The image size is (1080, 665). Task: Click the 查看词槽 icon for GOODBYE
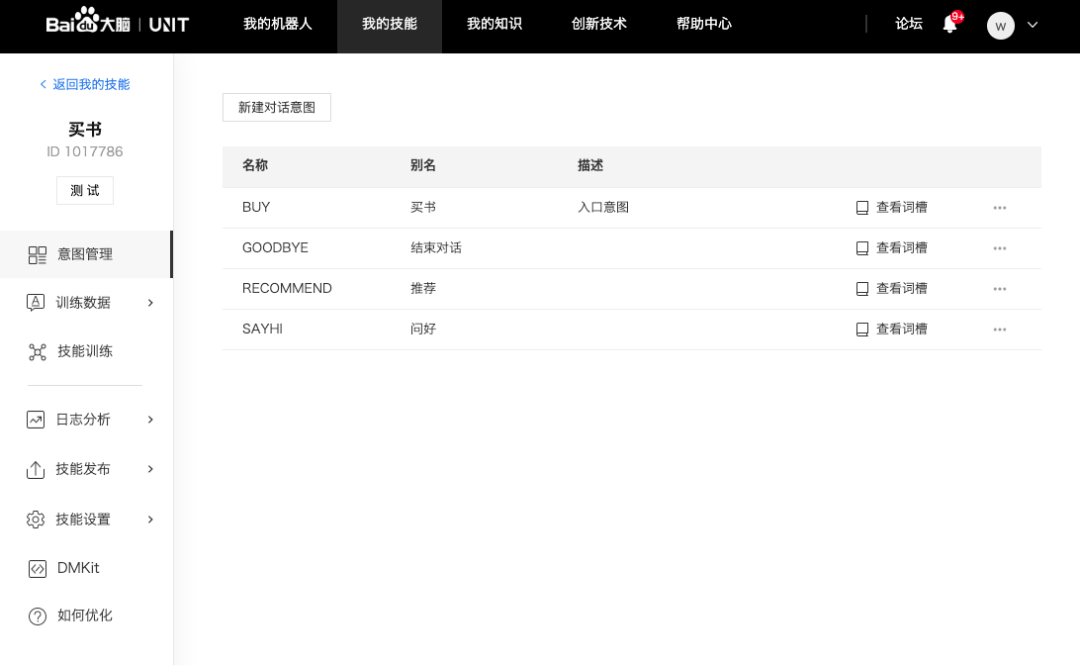click(x=862, y=249)
